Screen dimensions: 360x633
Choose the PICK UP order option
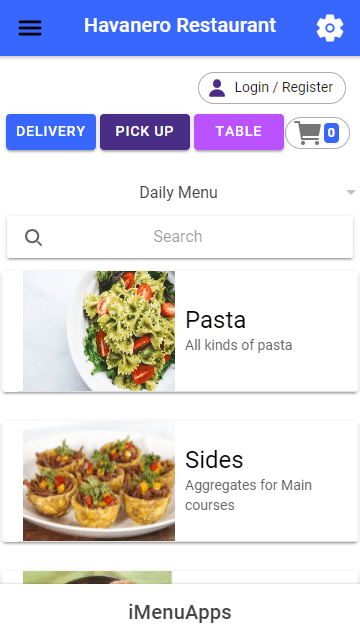click(145, 132)
